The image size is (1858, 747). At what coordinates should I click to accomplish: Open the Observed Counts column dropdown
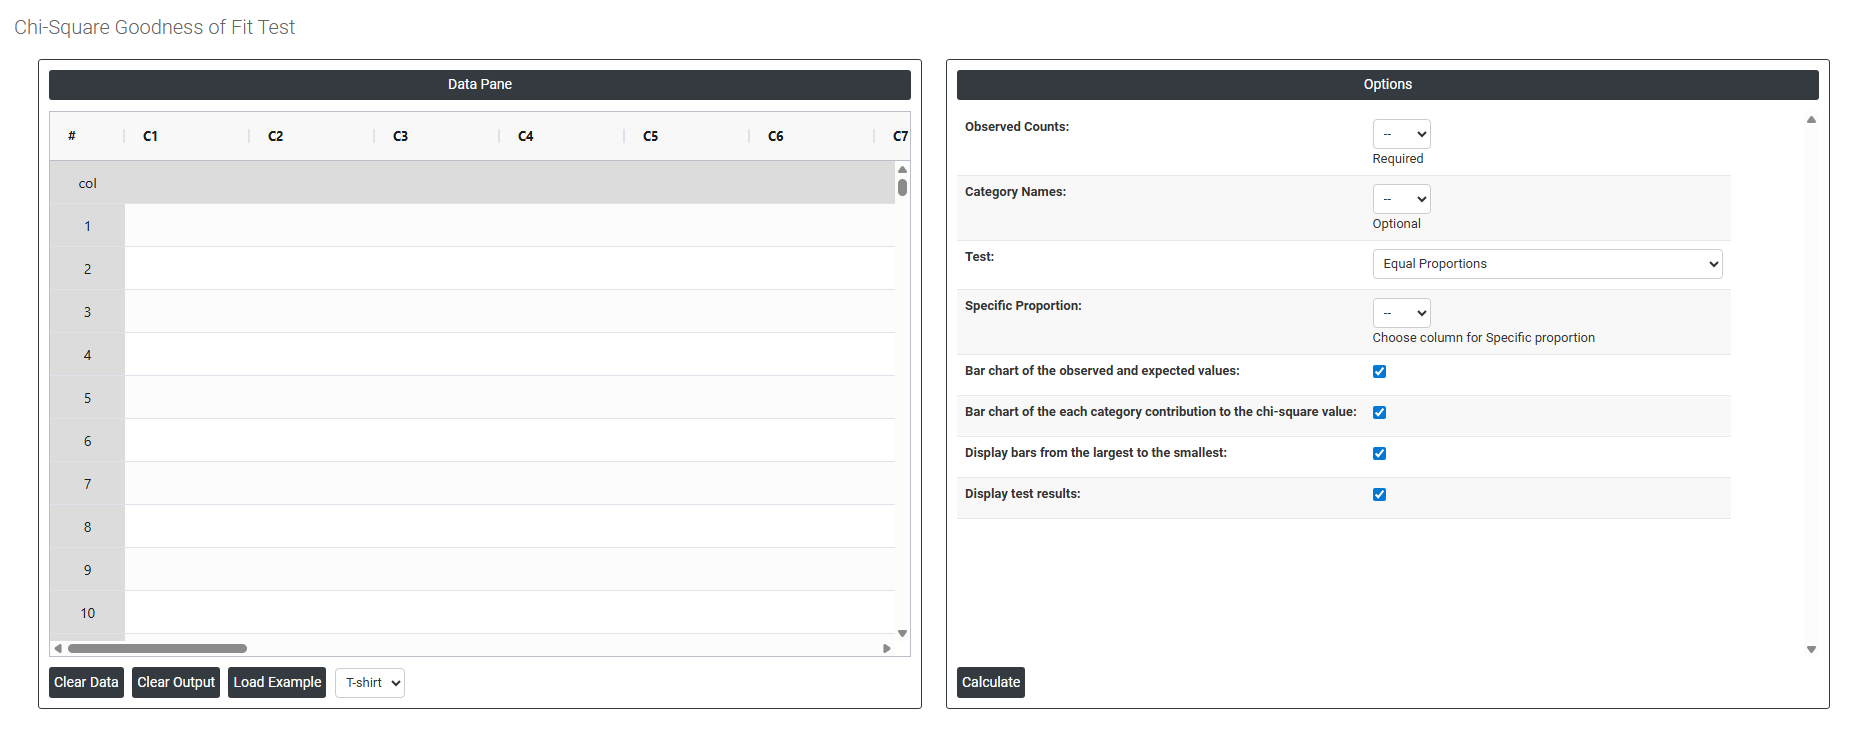(x=1401, y=134)
